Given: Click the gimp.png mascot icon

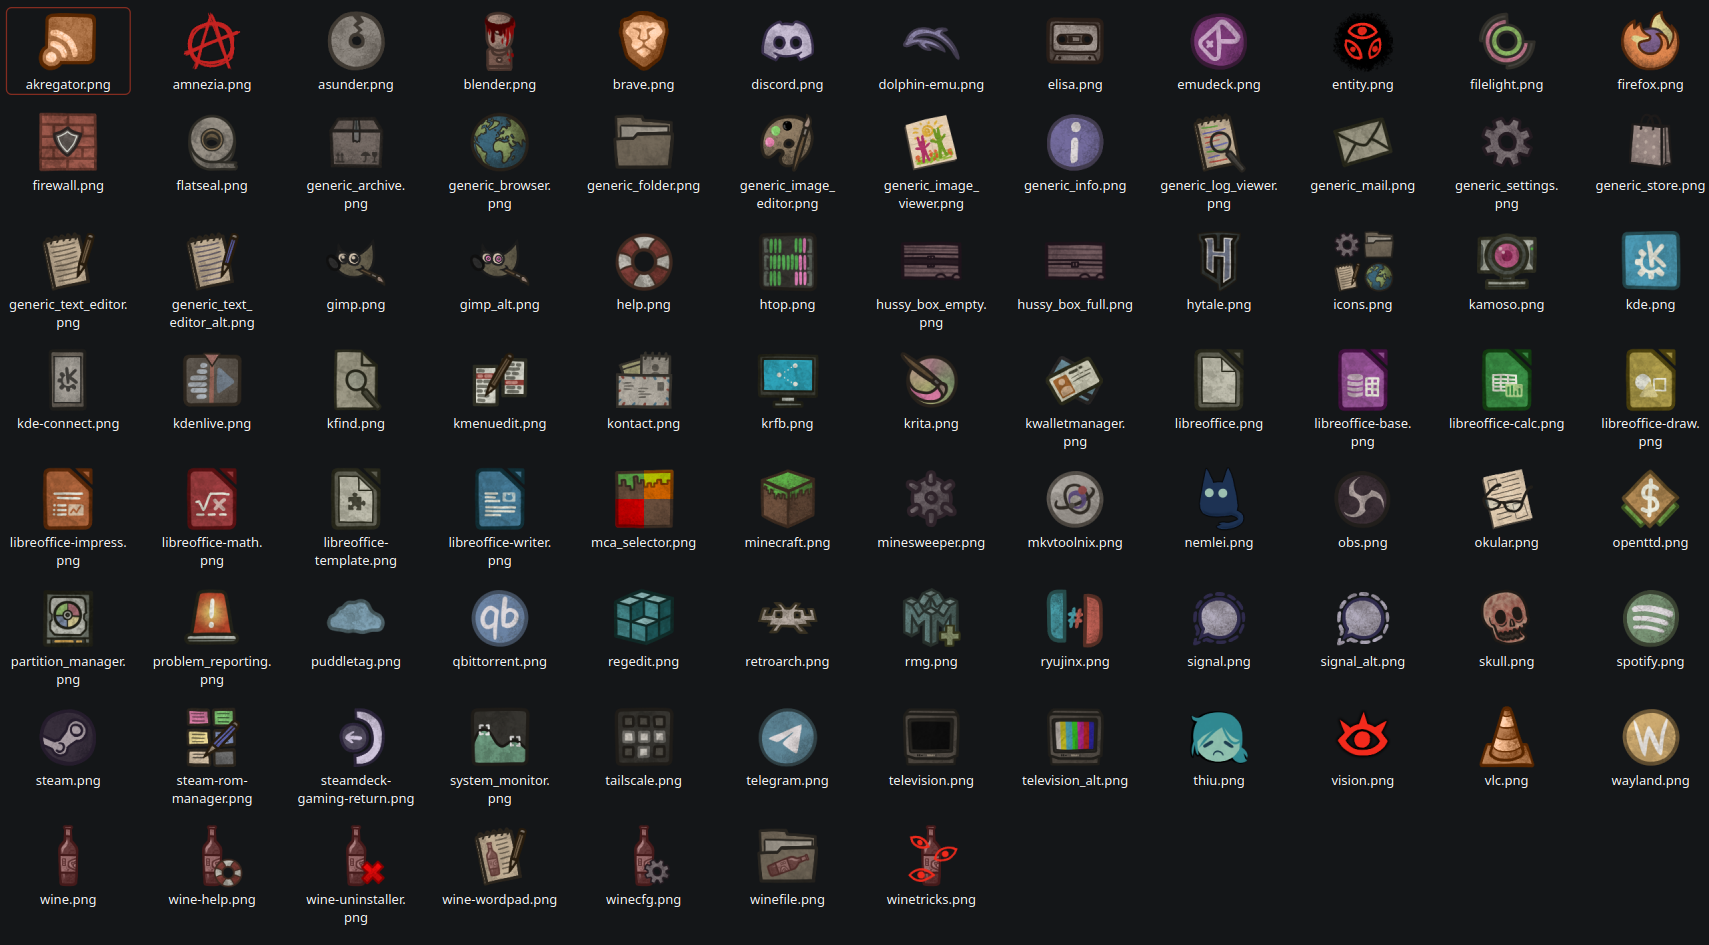Looking at the screenshot, I should 356,261.
